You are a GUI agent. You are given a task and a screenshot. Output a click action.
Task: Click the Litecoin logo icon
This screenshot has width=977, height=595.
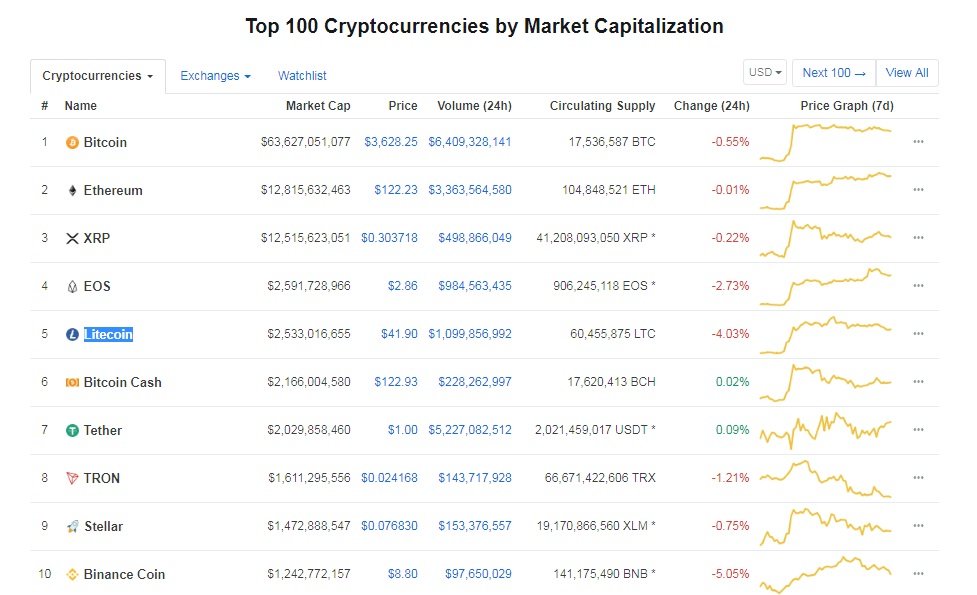click(72, 334)
